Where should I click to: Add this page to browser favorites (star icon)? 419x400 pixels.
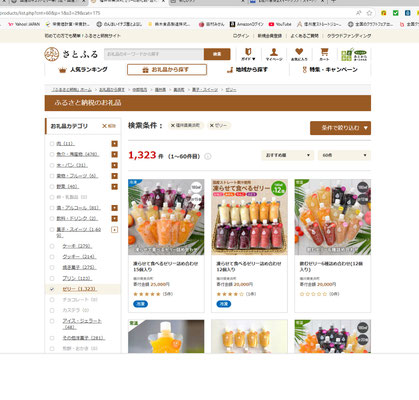click(369, 13)
